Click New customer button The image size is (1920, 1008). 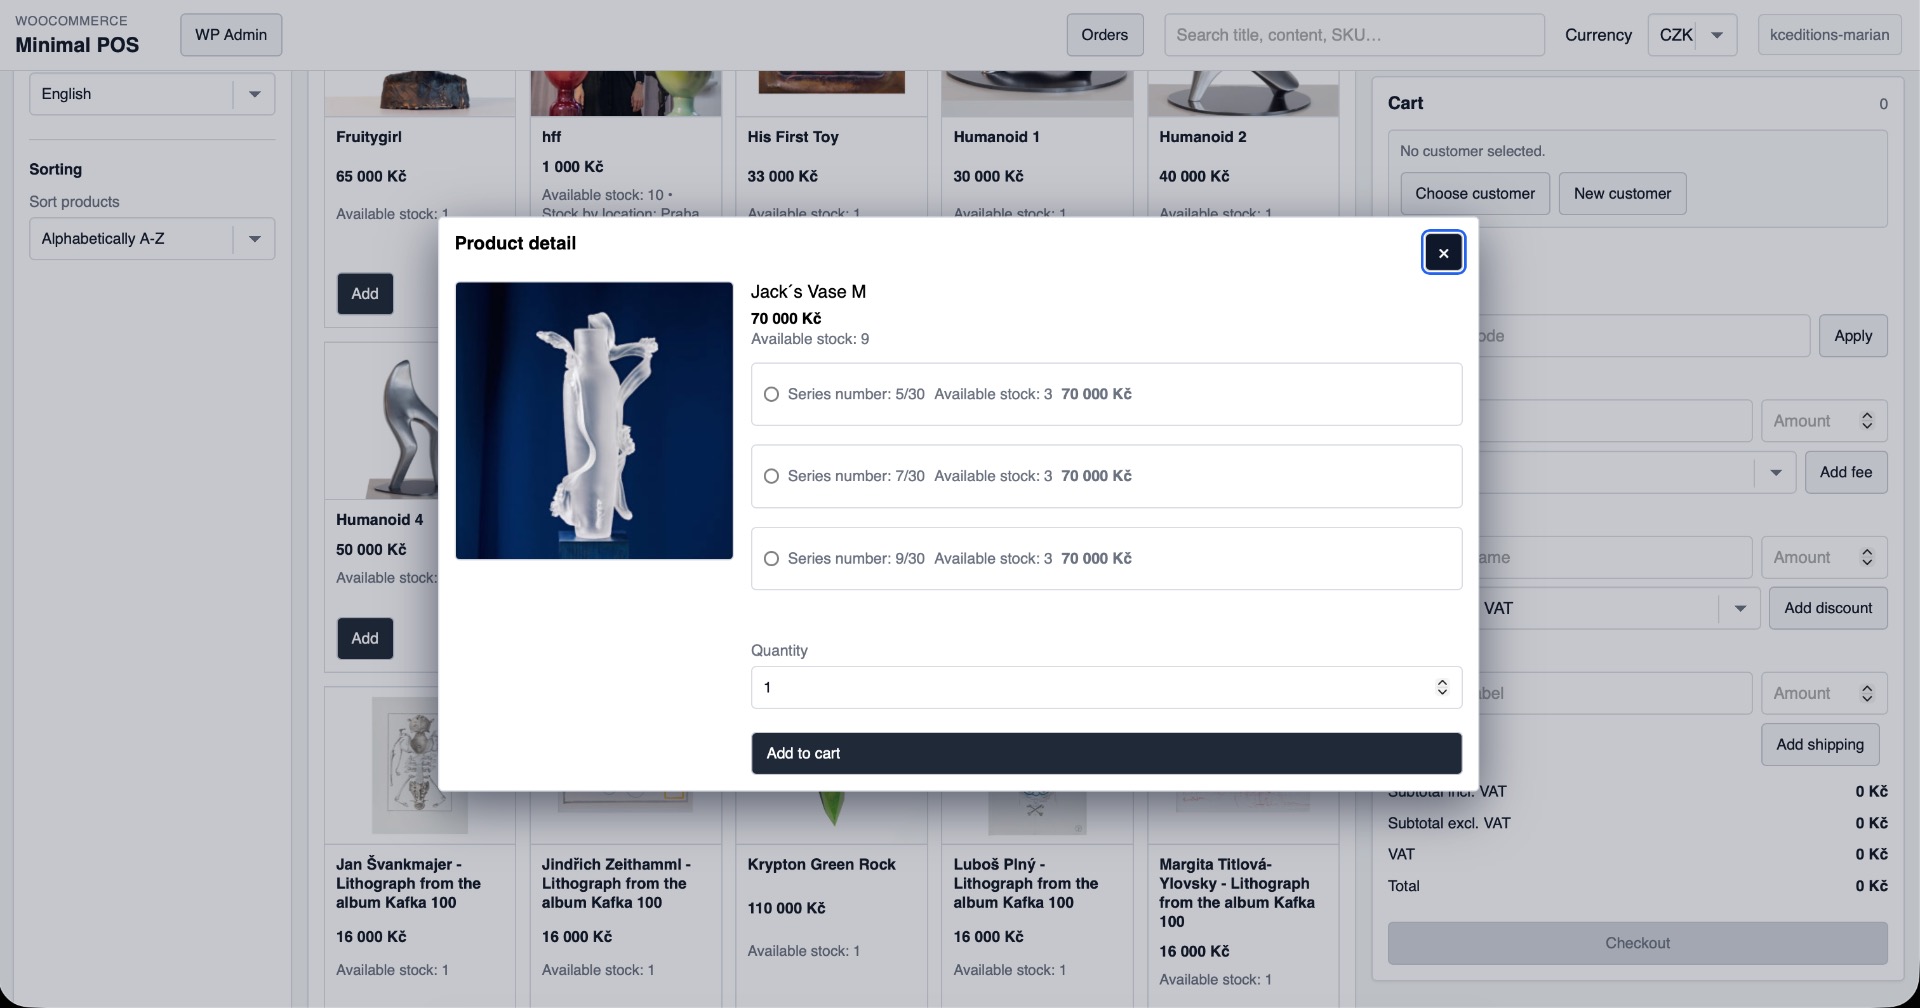(x=1622, y=194)
